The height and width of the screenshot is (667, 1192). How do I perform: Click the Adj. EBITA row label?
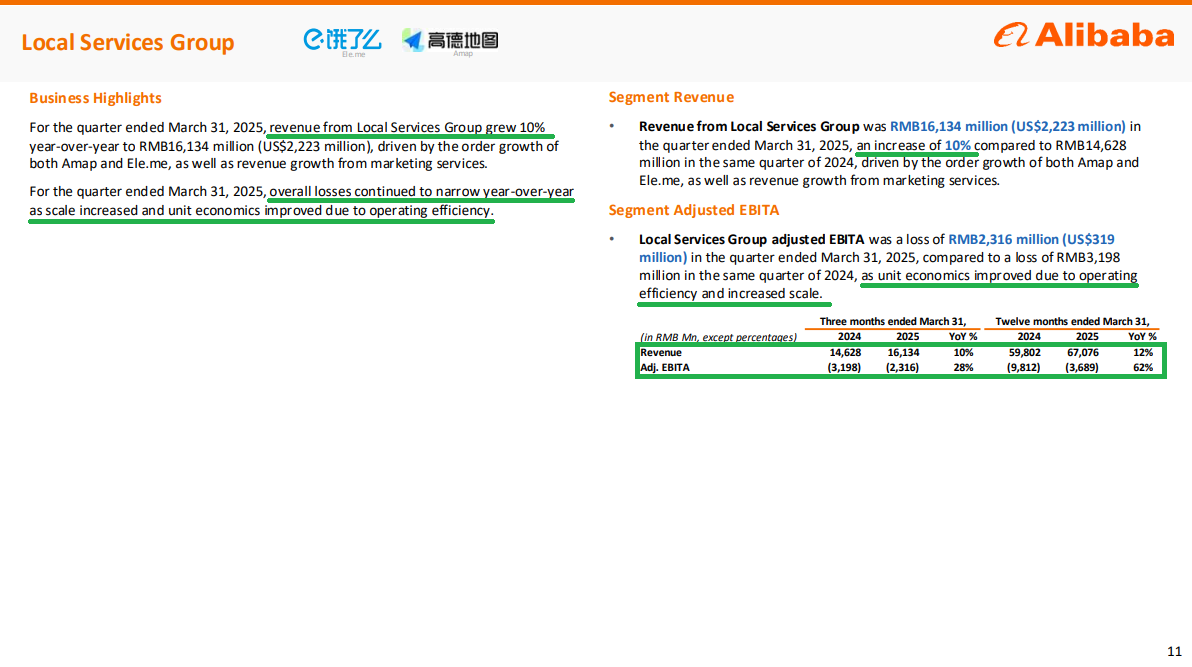[664, 367]
